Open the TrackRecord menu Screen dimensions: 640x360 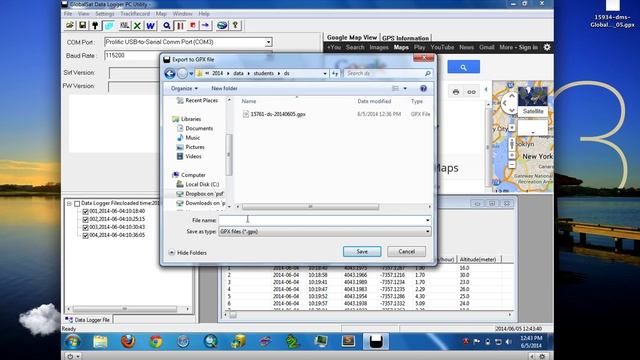(135, 14)
